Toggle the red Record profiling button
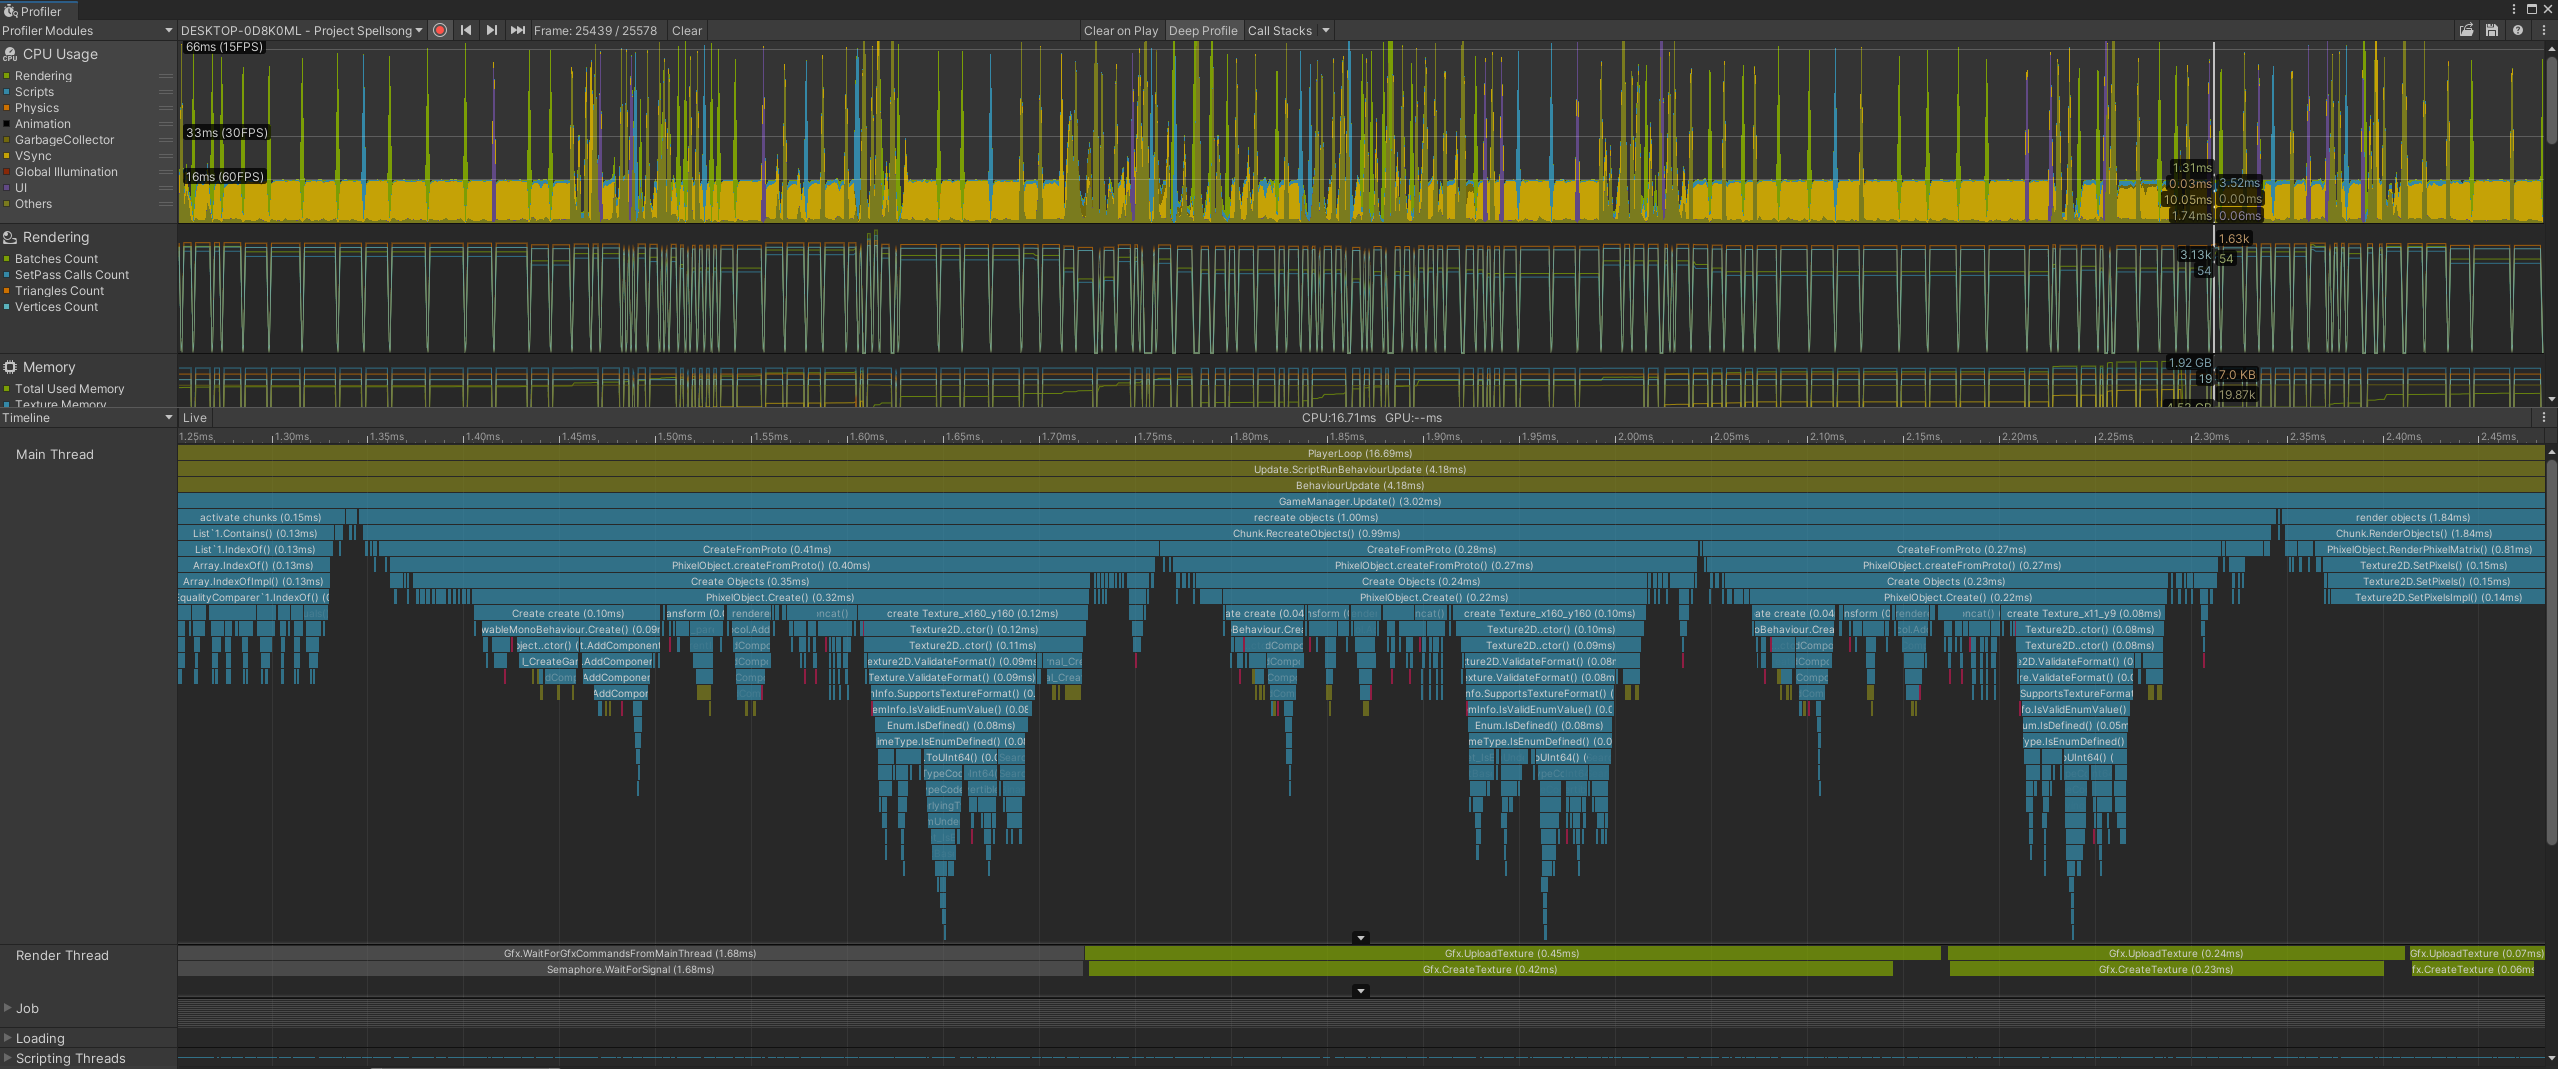The height and width of the screenshot is (1069, 2558). pyautogui.click(x=440, y=30)
